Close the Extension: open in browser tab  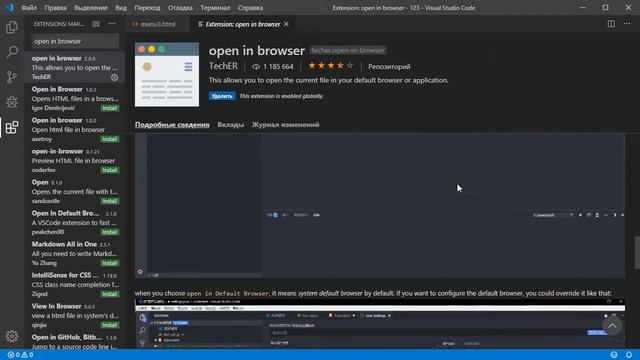(287, 24)
